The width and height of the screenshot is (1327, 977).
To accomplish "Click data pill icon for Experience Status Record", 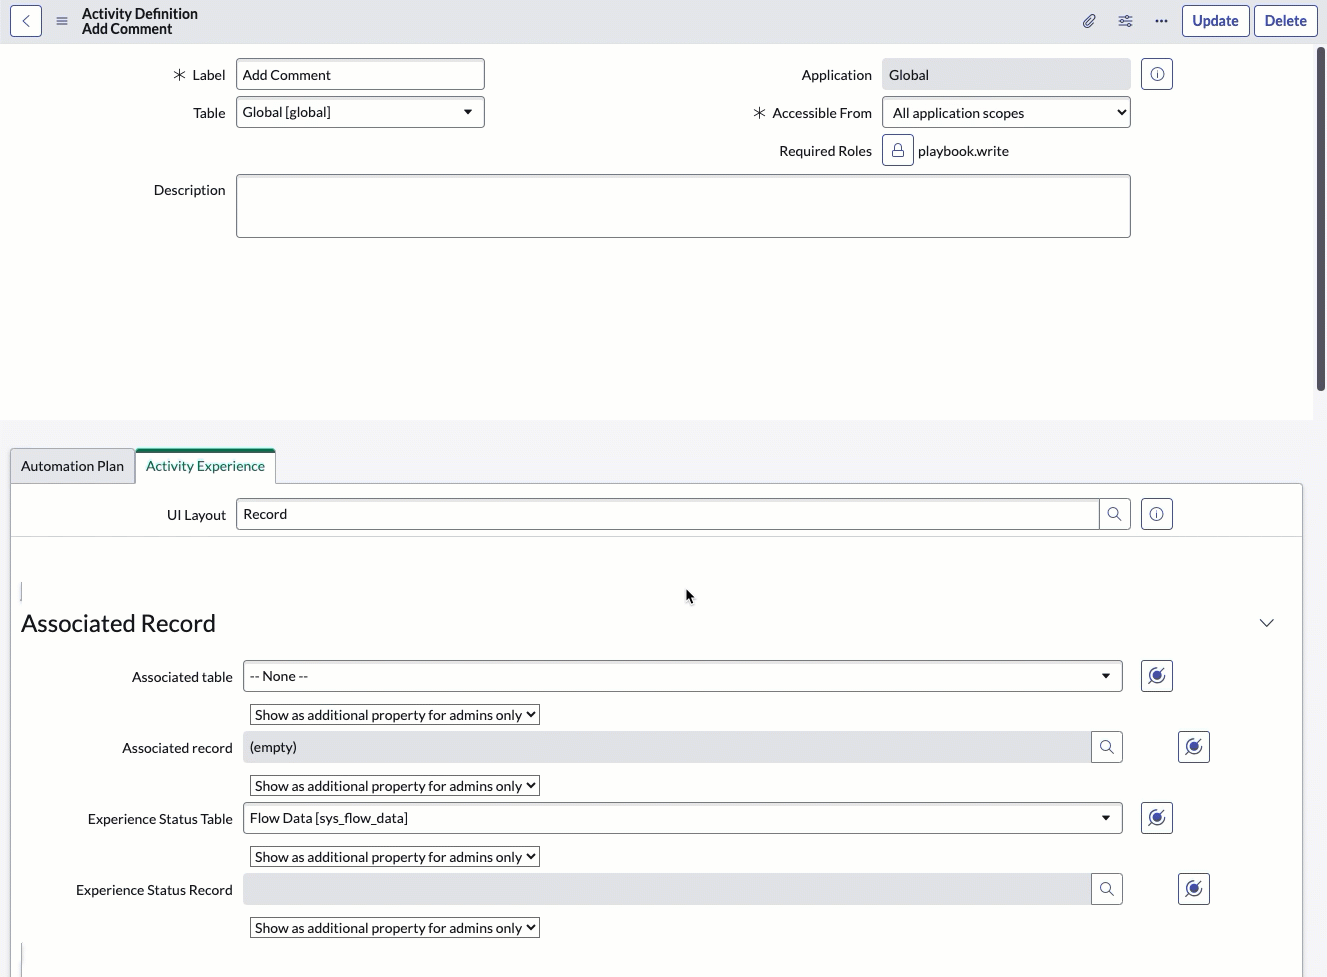I will click(1194, 889).
